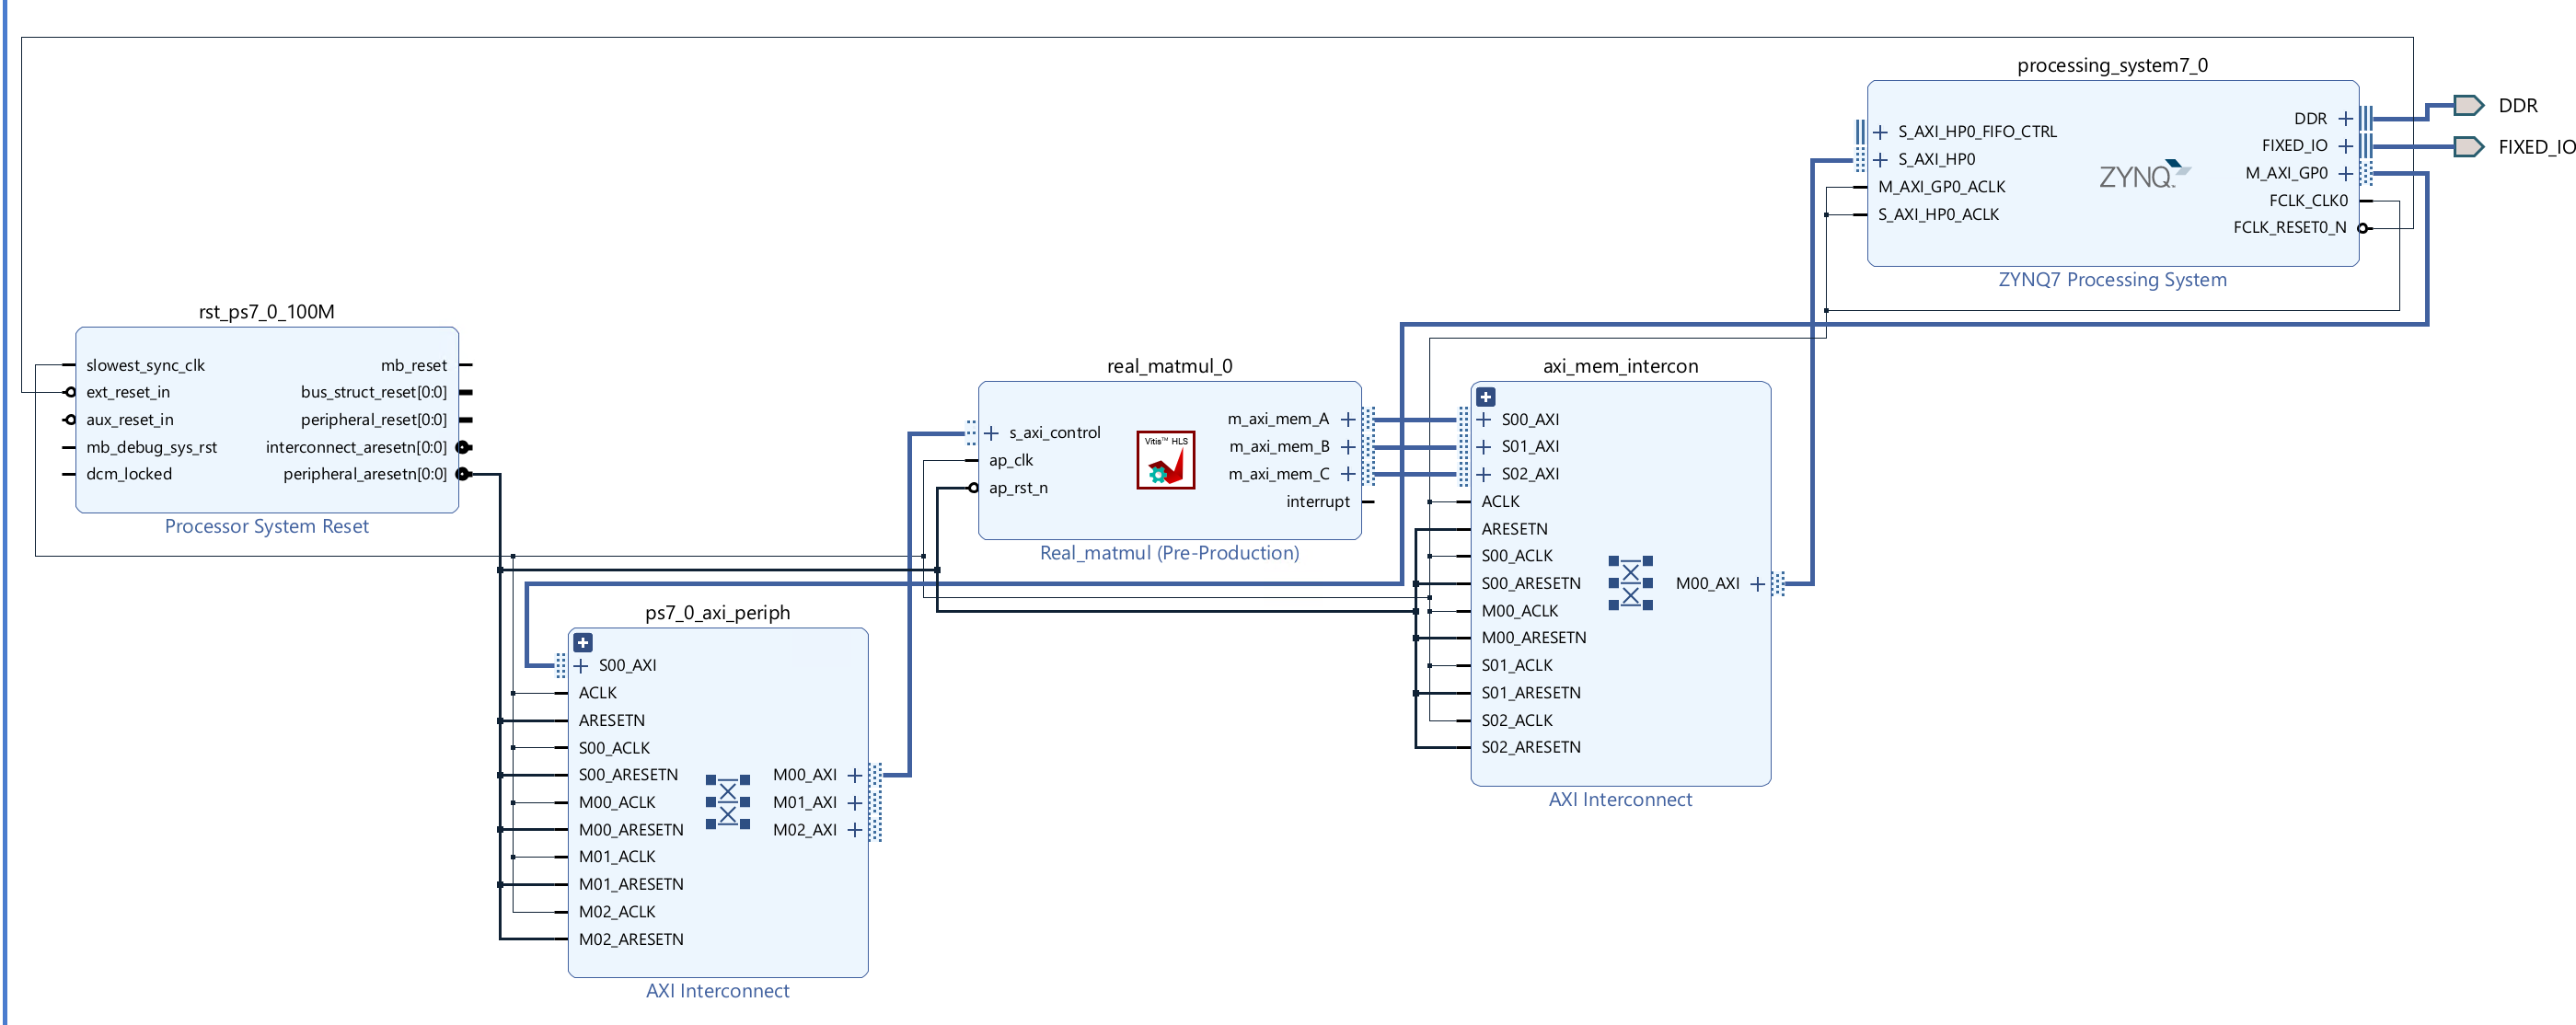
Task: Select the real_matmul_0 block title
Action: pos(1170,366)
